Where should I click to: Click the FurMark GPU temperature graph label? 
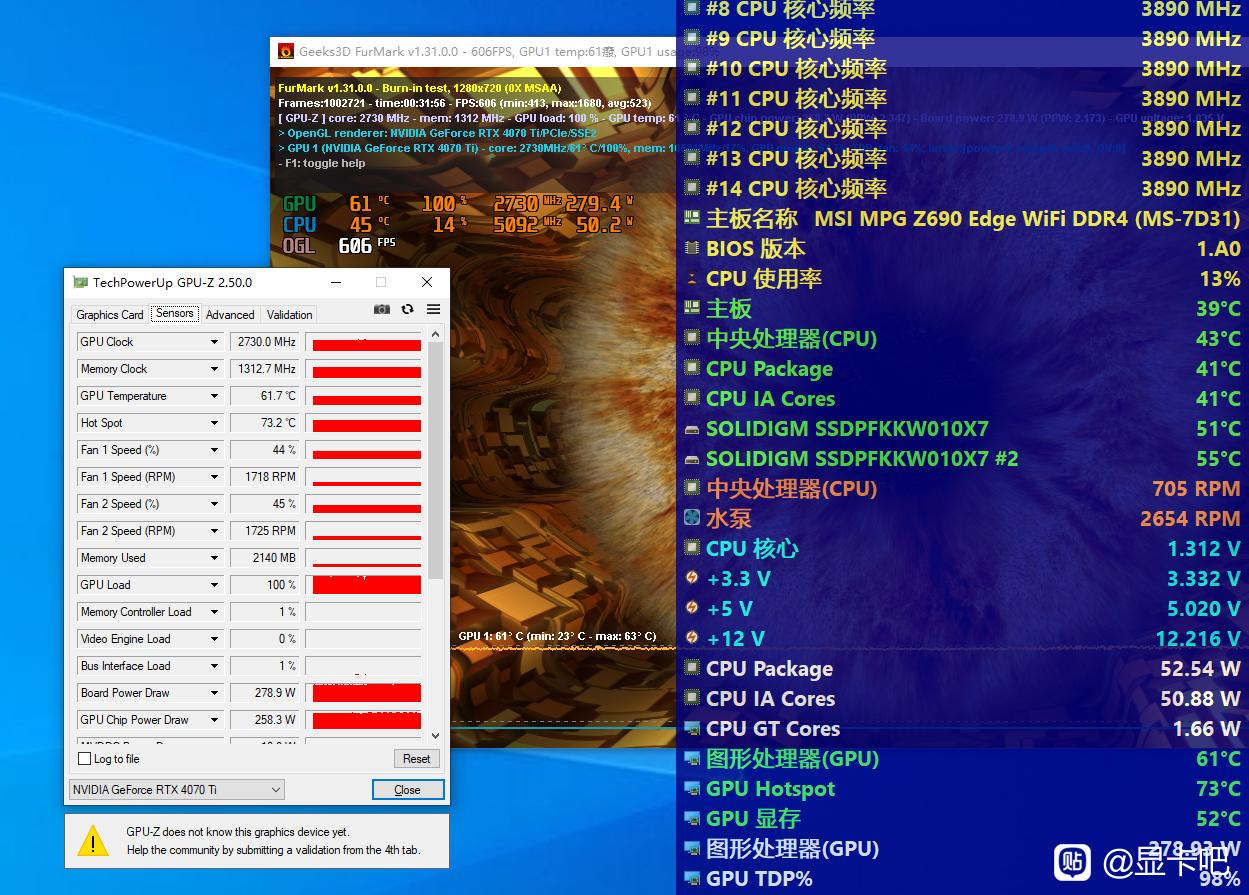(x=557, y=636)
